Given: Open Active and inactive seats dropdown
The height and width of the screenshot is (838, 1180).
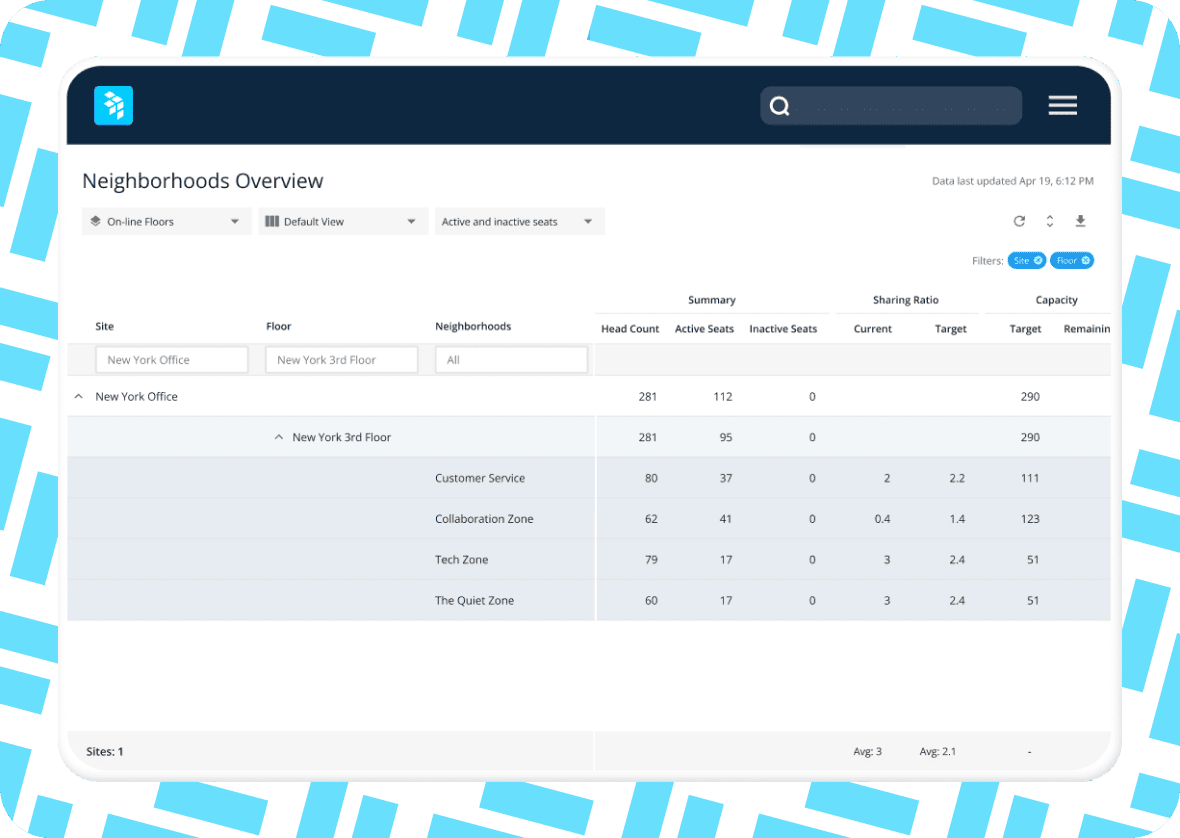Looking at the screenshot, I should (519, 222).
